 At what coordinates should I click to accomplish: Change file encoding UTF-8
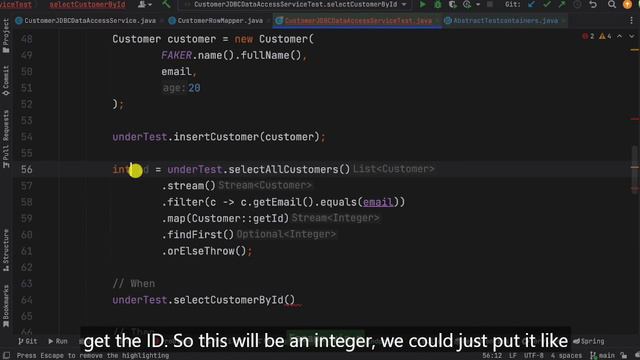534,356
